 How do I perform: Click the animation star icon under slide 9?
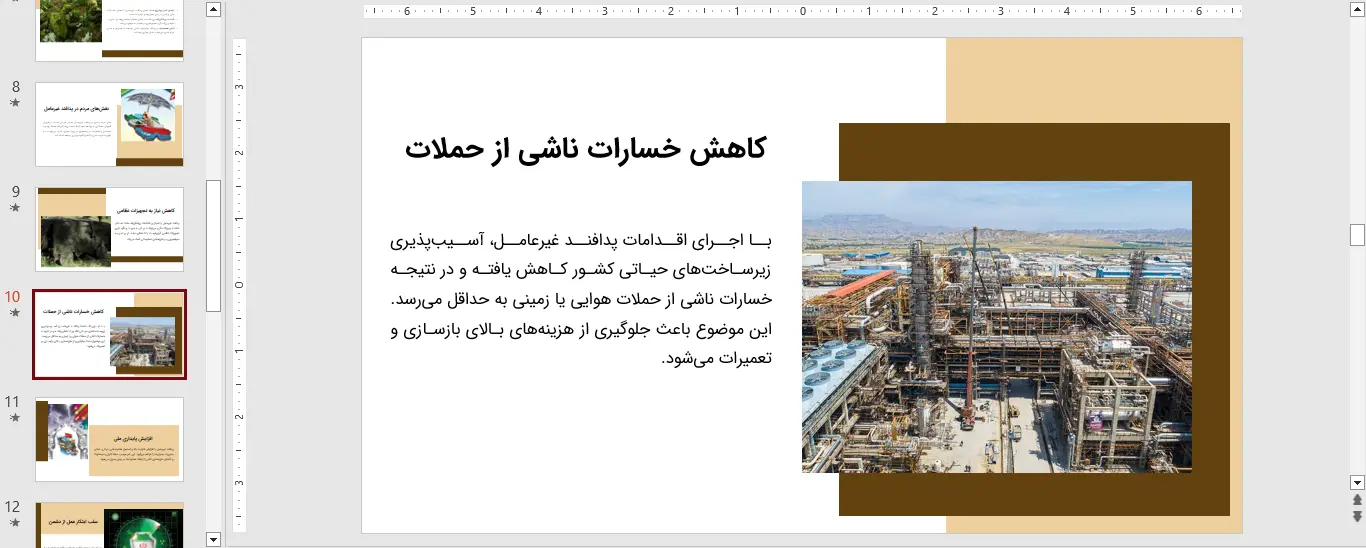15,207
